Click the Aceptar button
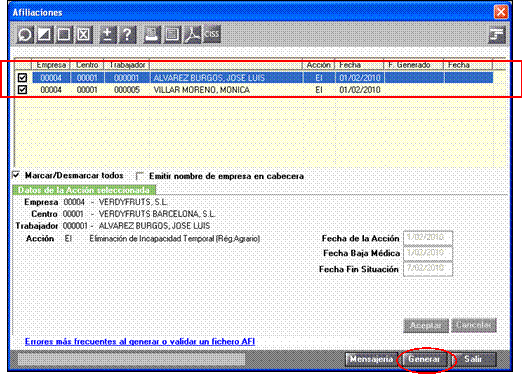 pyautogui.click(x=426, y=325)
